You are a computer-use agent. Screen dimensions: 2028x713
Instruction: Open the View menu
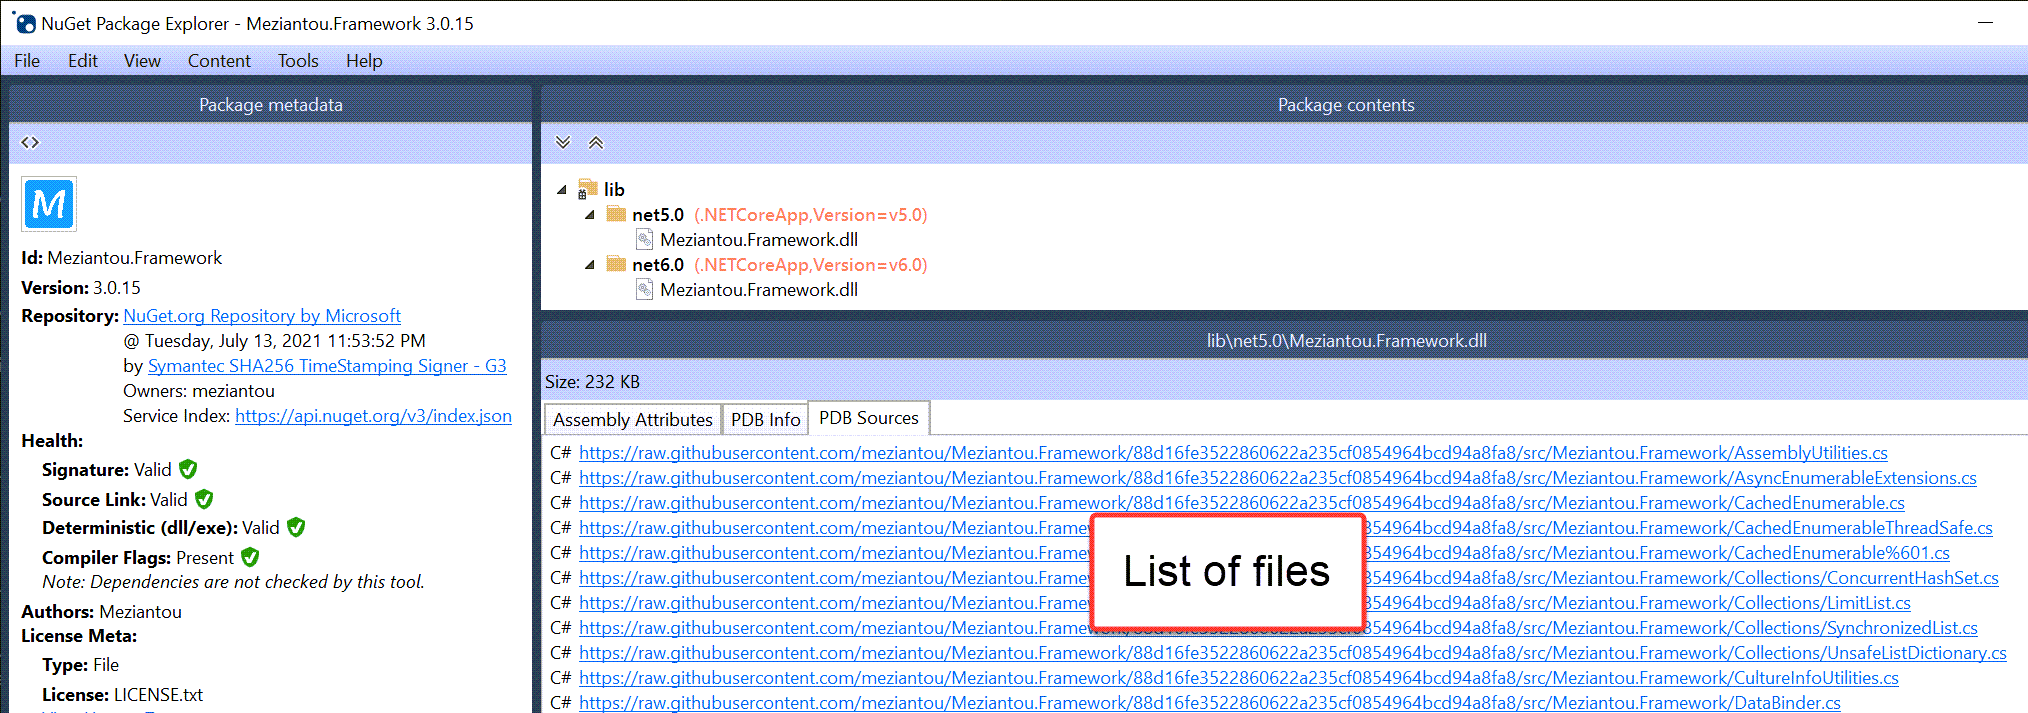(142, 61)
